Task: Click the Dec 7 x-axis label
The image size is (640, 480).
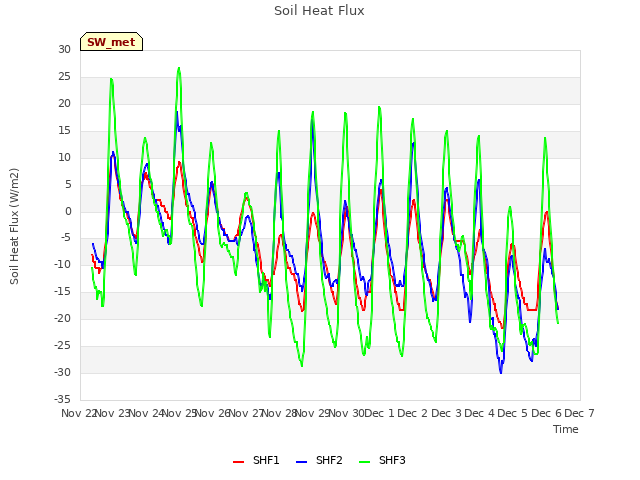Action: point(579,413)
